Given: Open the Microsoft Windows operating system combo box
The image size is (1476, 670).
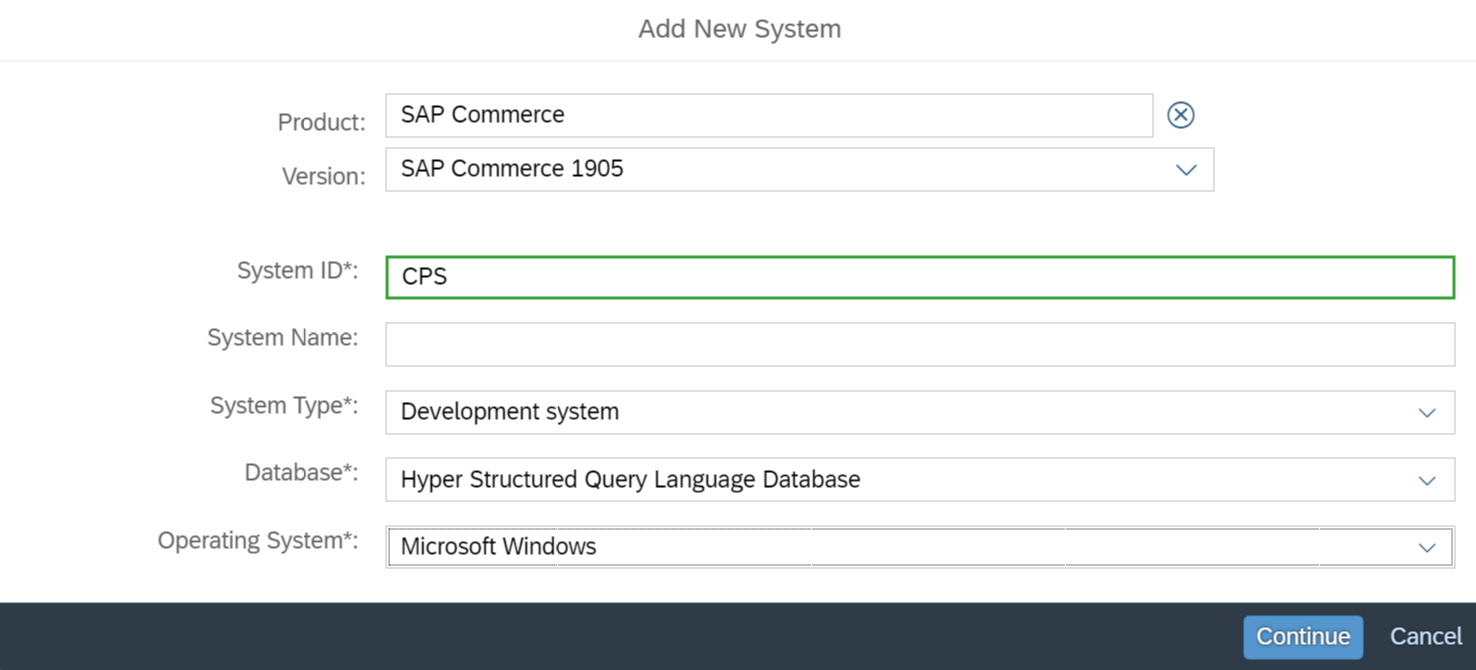Looking at the screenshot, I should [900, 547].
